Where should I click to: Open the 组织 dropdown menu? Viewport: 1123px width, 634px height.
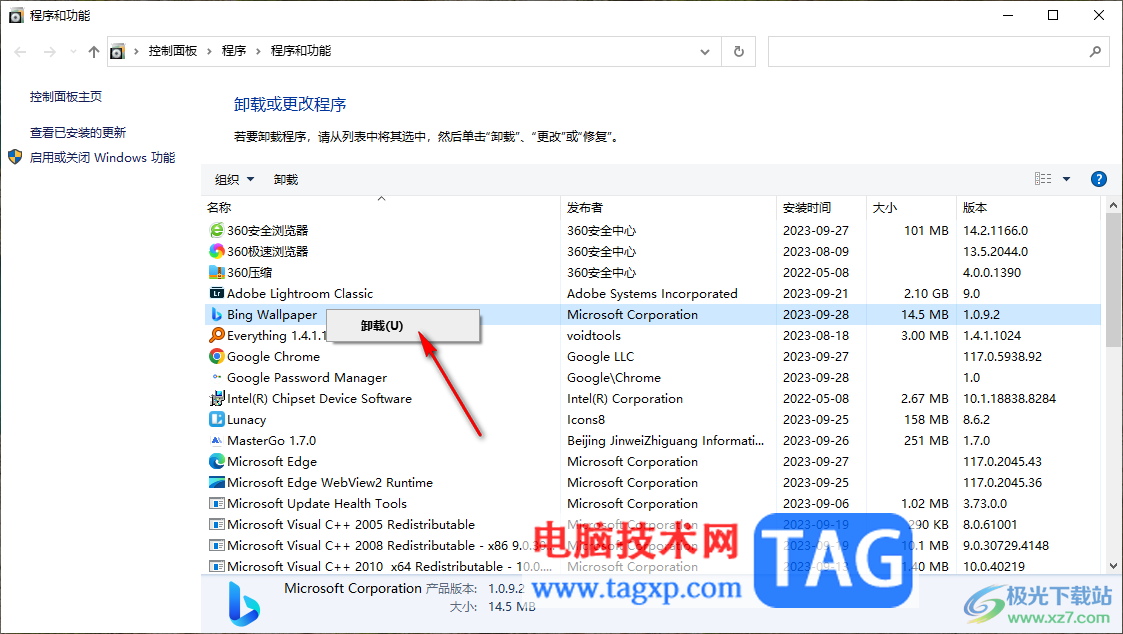coord(234,179)
